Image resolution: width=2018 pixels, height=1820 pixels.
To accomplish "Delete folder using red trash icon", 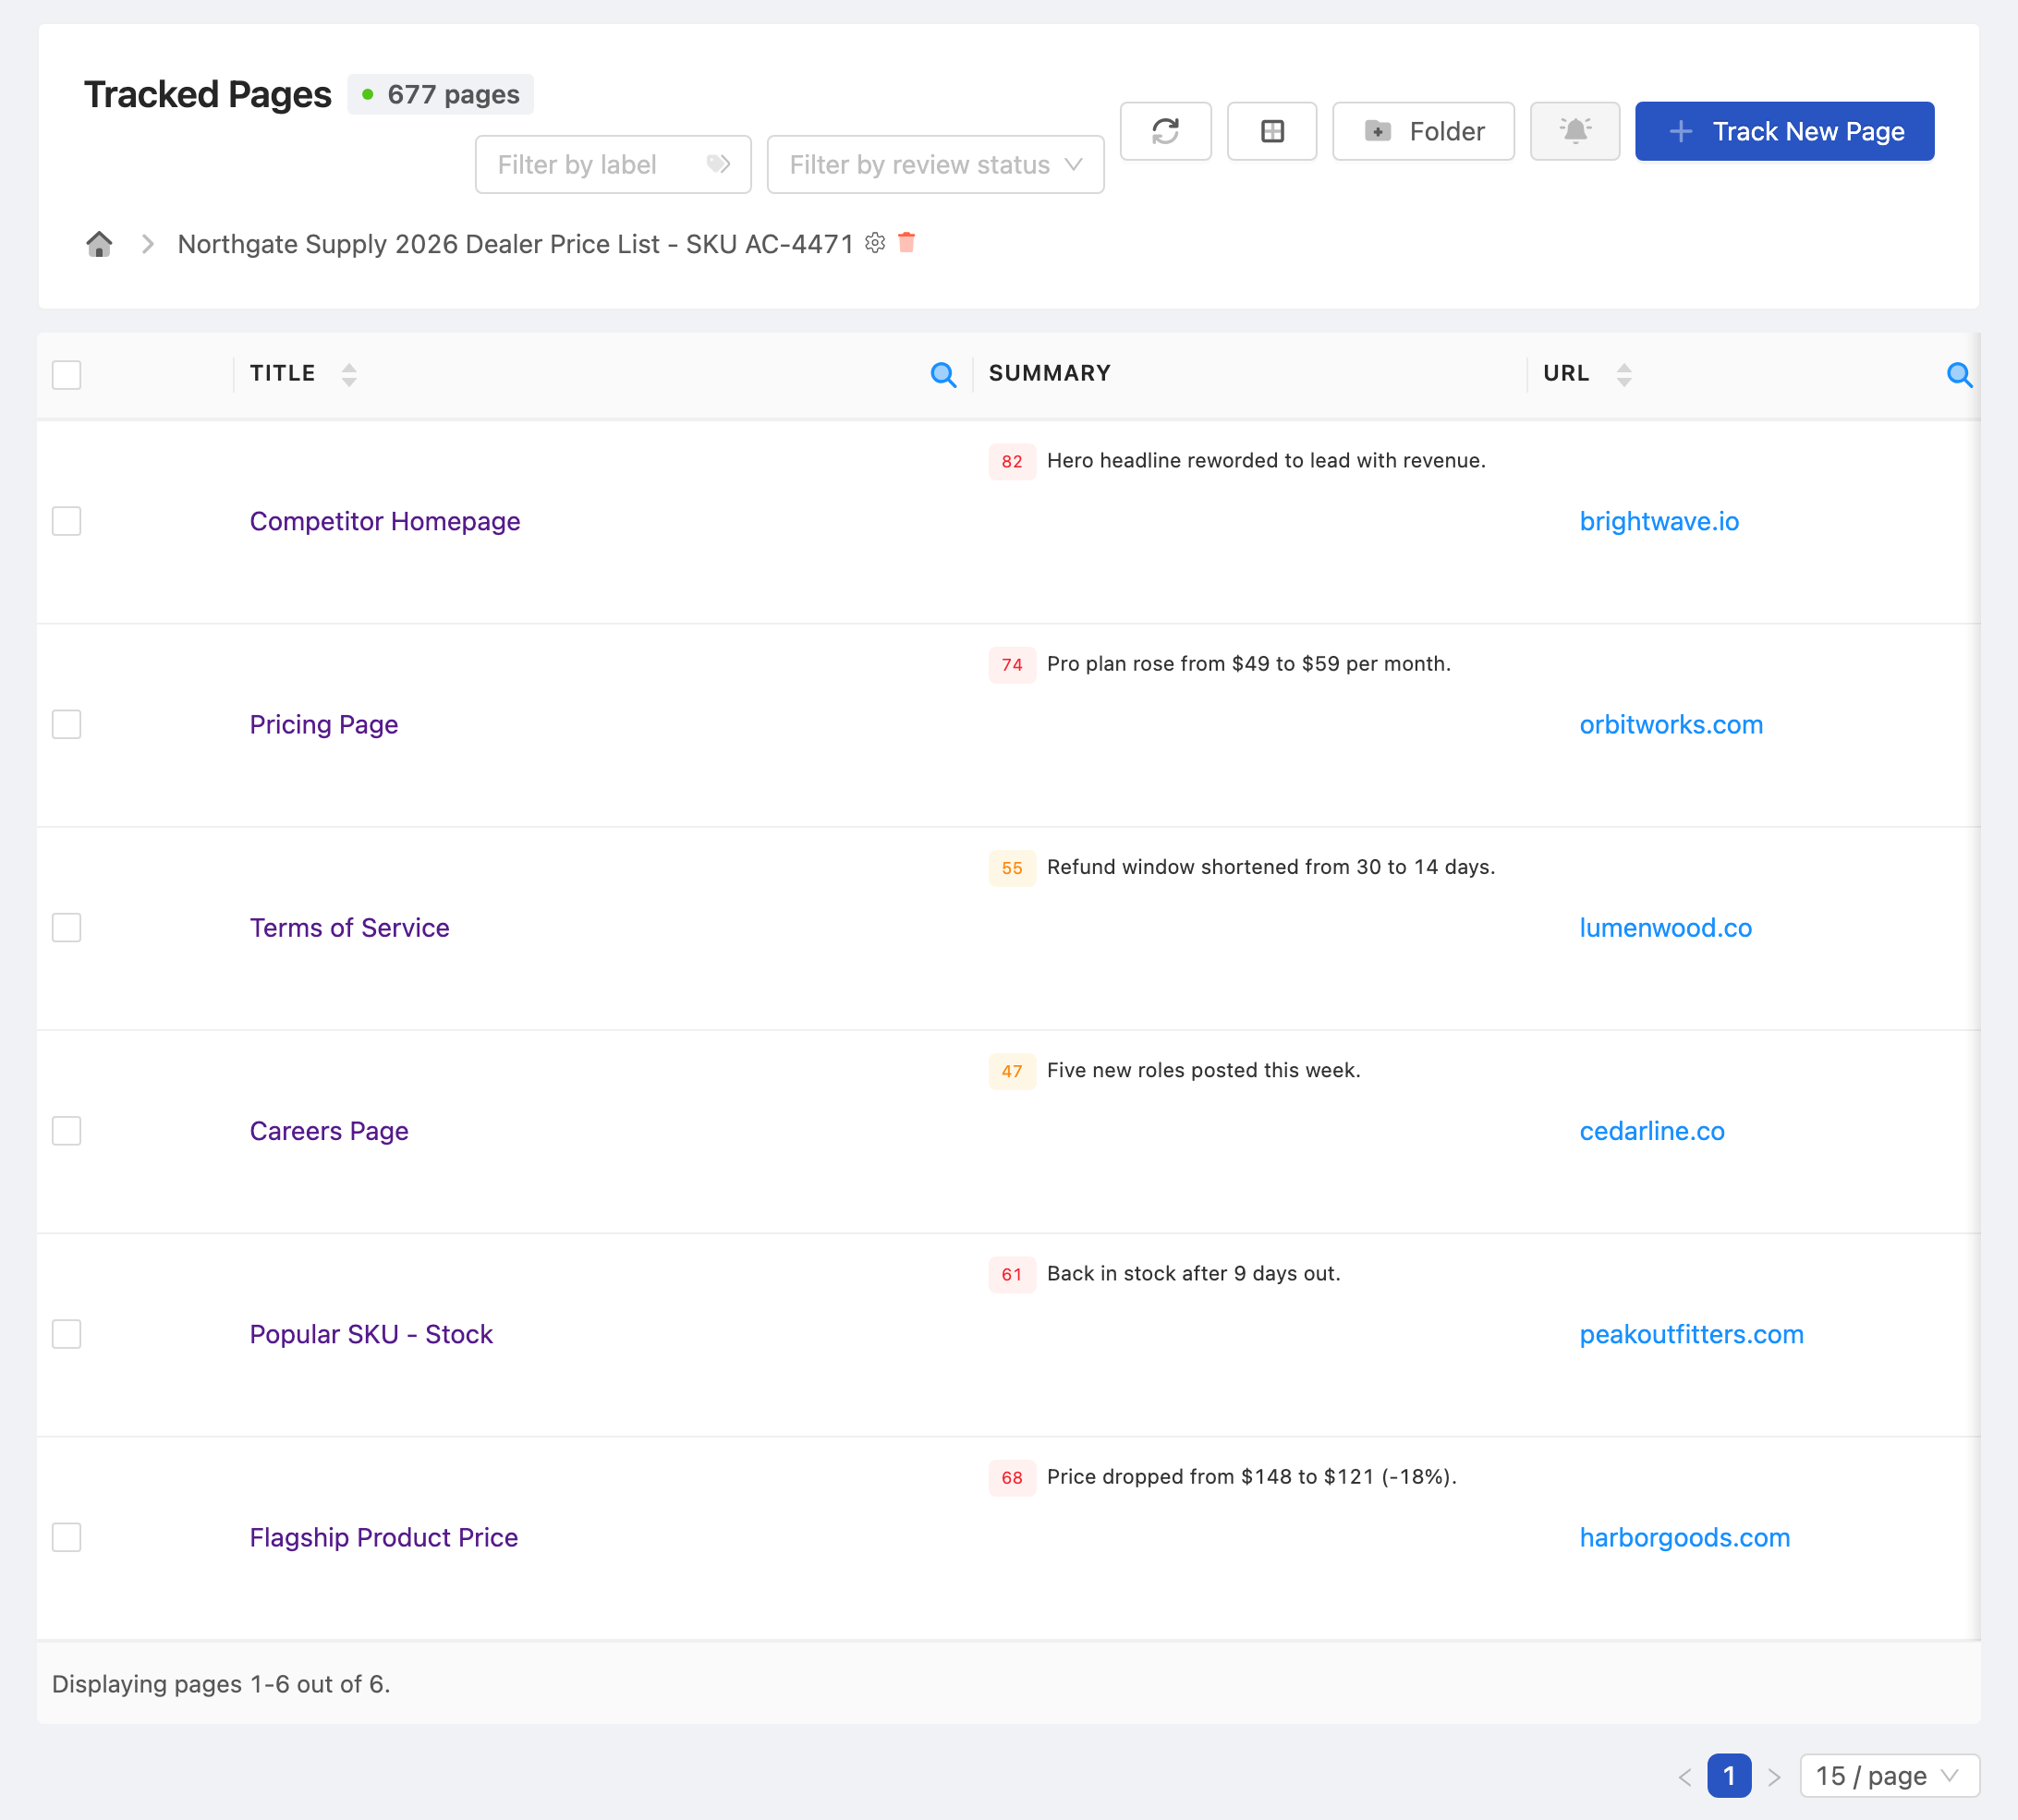I will pos(907,242).
